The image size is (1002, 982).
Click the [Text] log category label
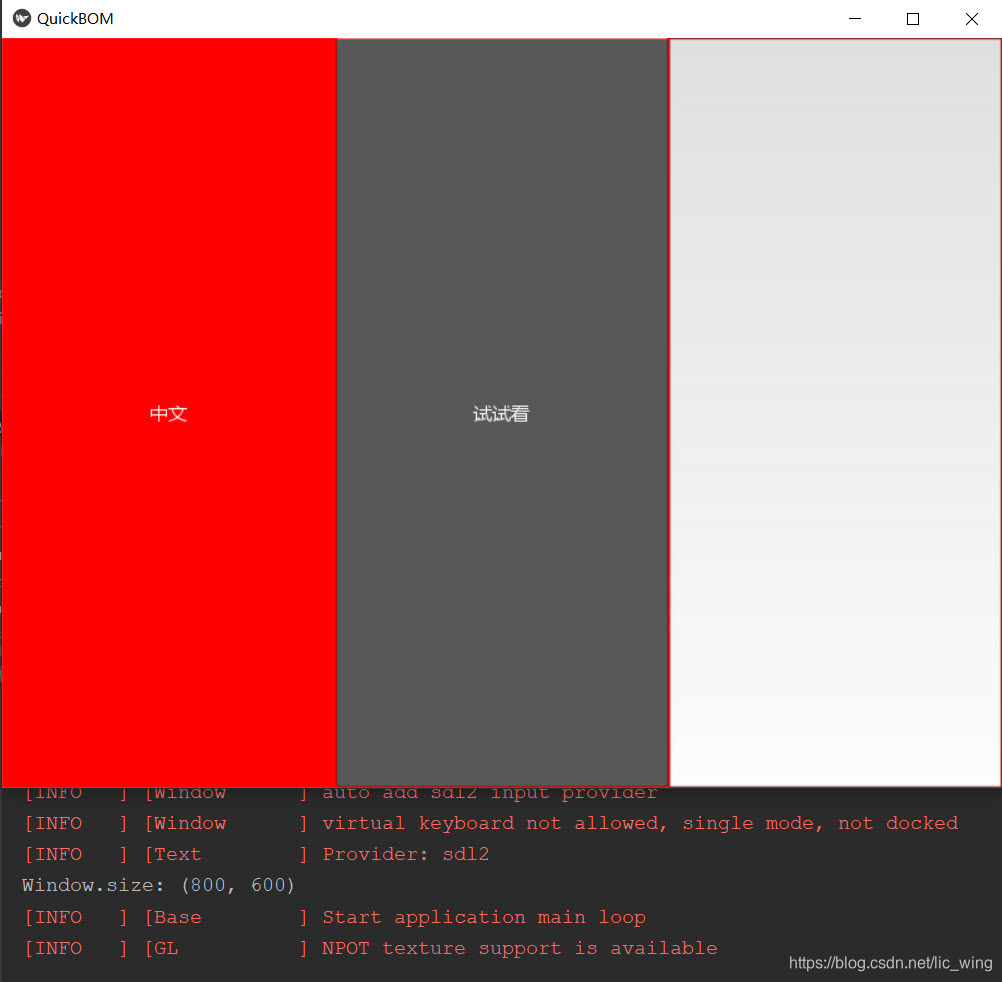pos(174,854)
